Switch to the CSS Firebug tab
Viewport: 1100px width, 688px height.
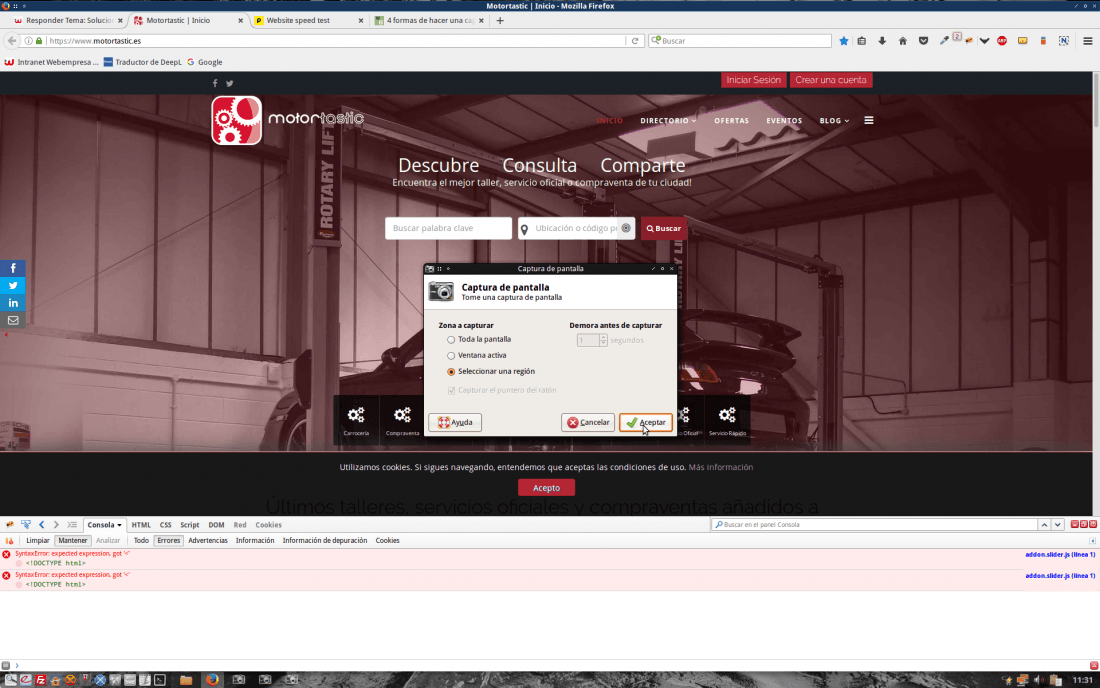(166, 525)
